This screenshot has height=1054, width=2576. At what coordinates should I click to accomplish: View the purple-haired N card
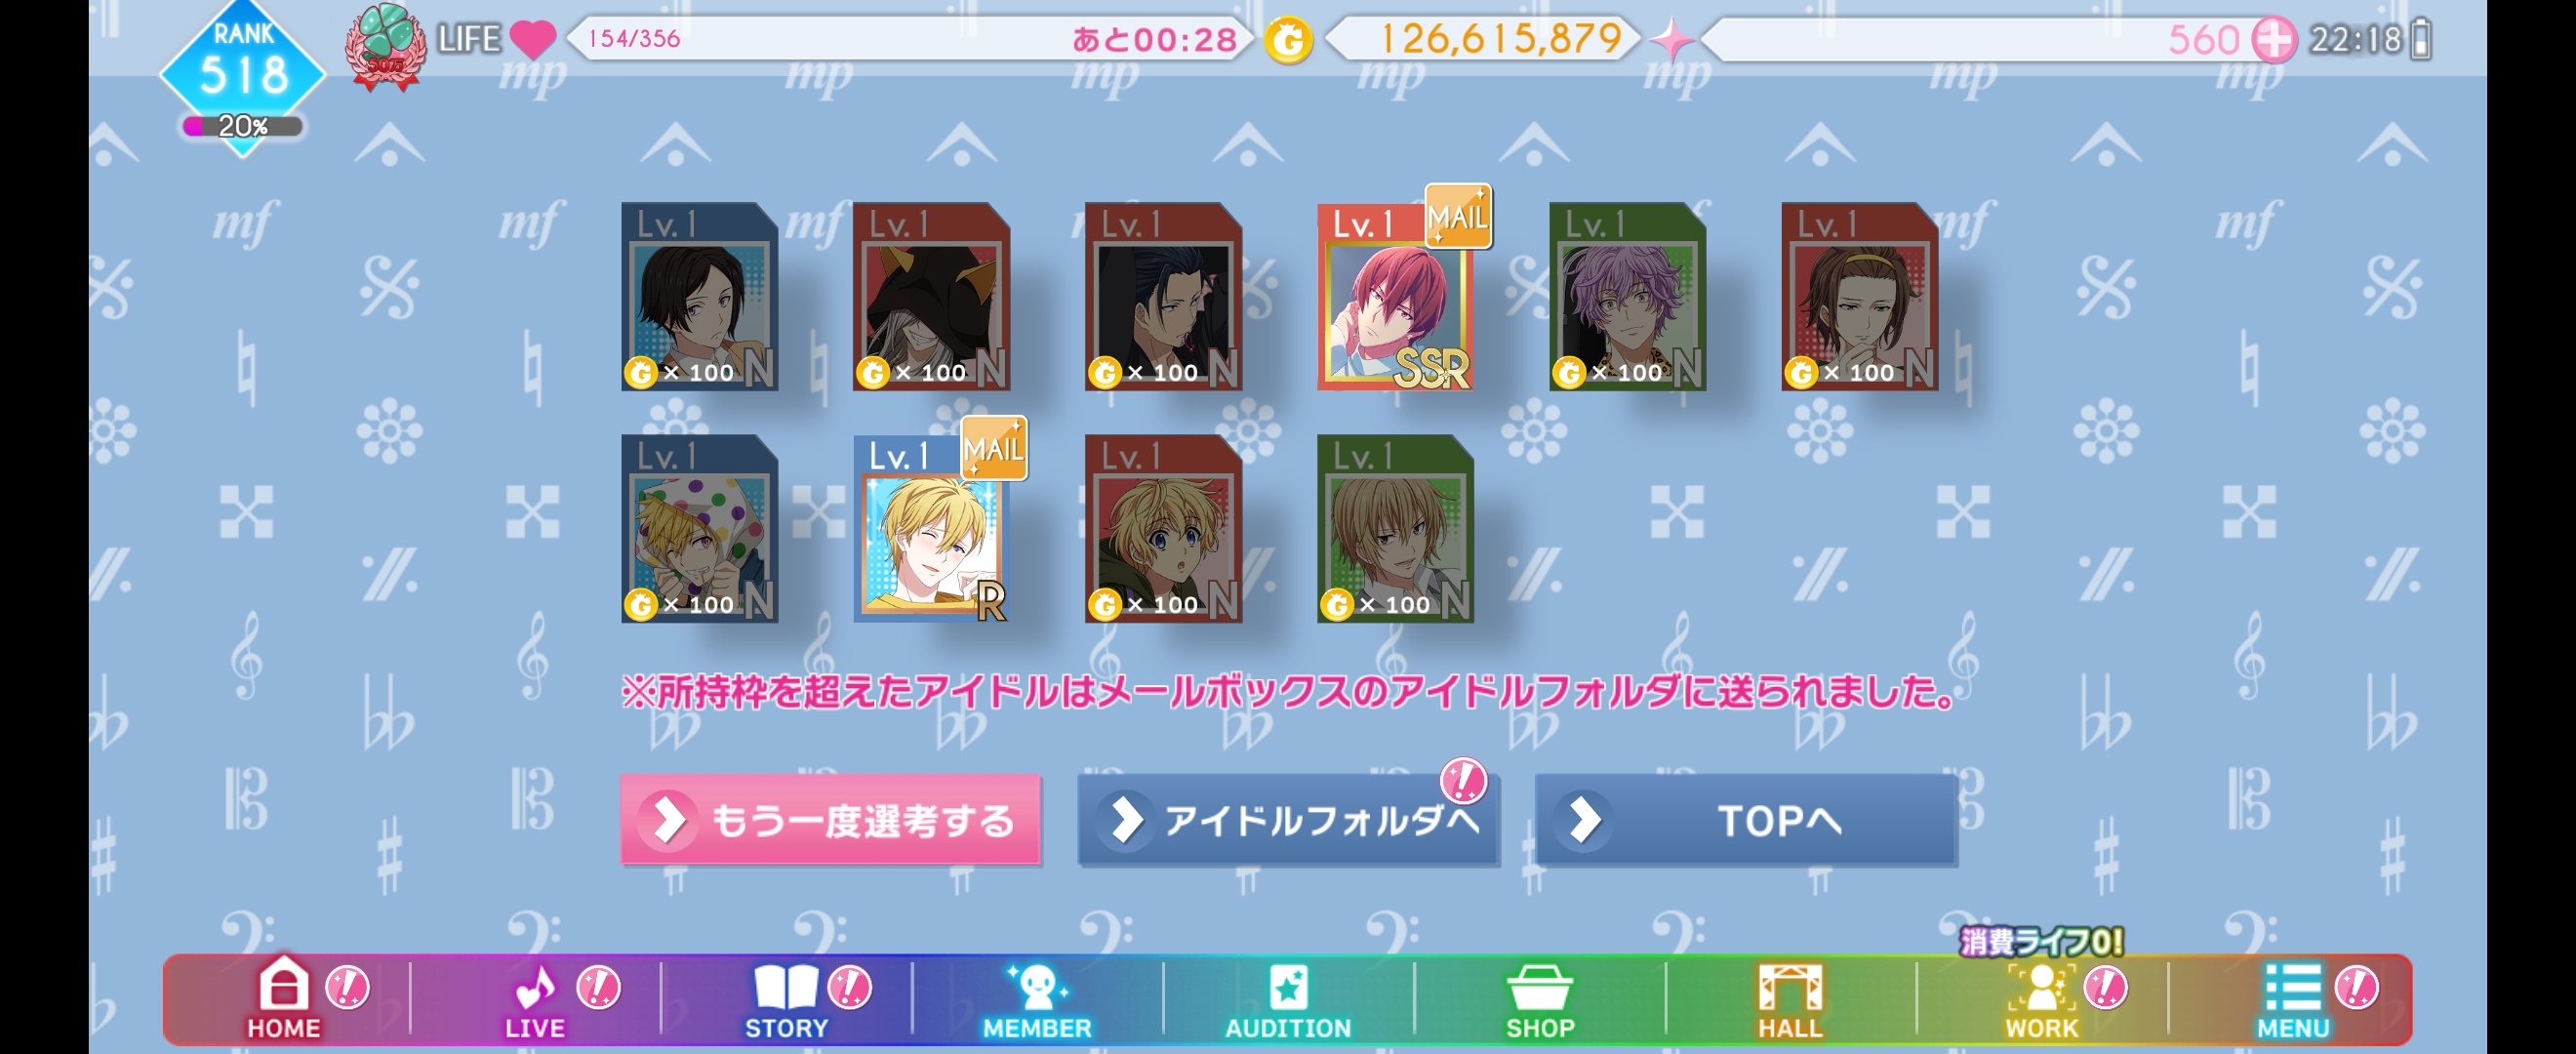[1628, 297]
